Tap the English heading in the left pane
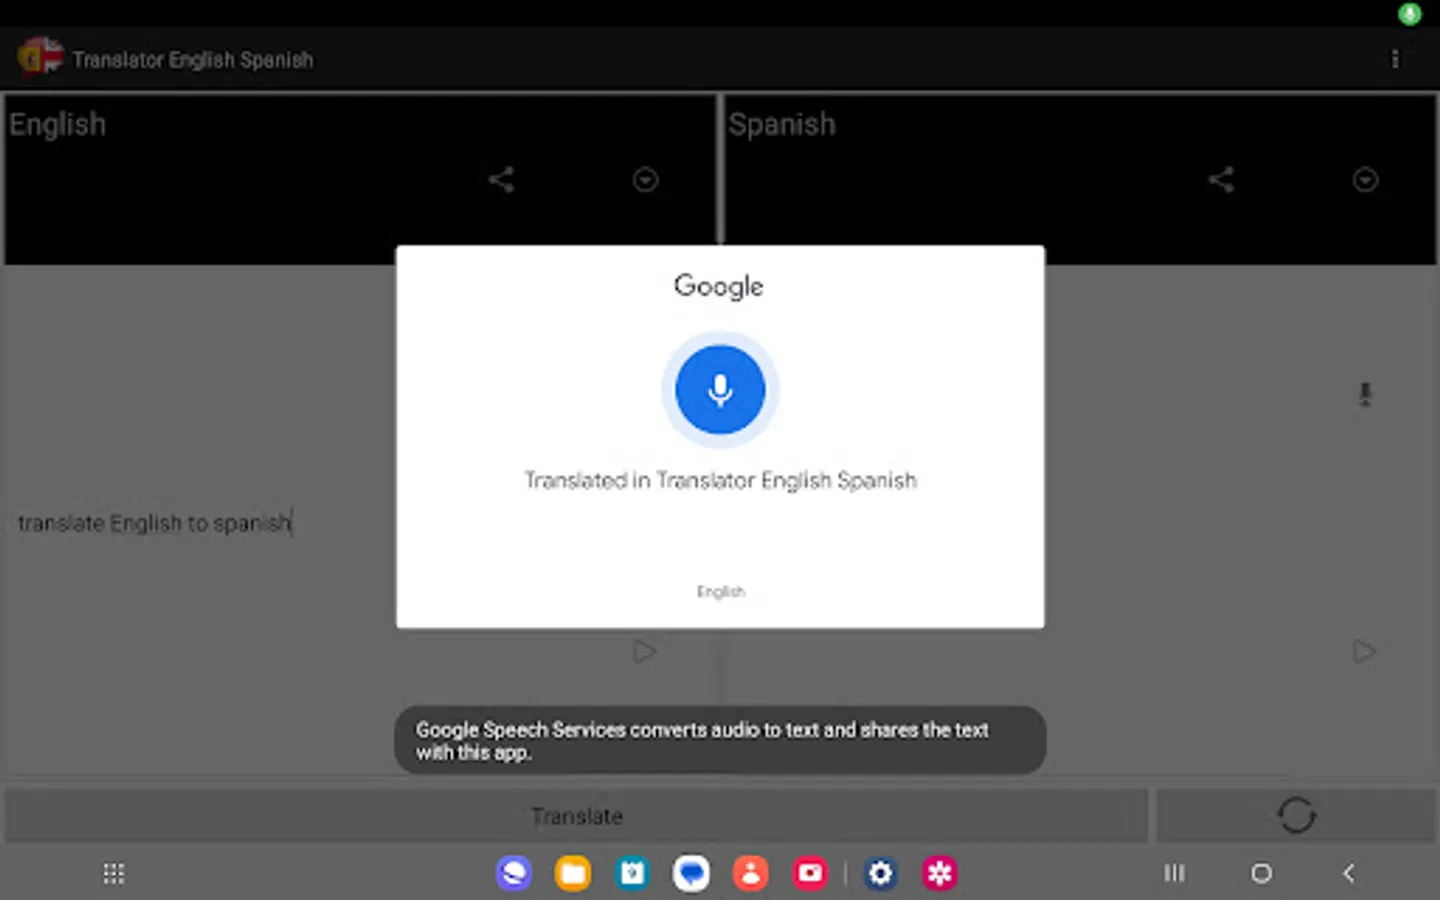The image size is (1440, 900). pos(57,124)
